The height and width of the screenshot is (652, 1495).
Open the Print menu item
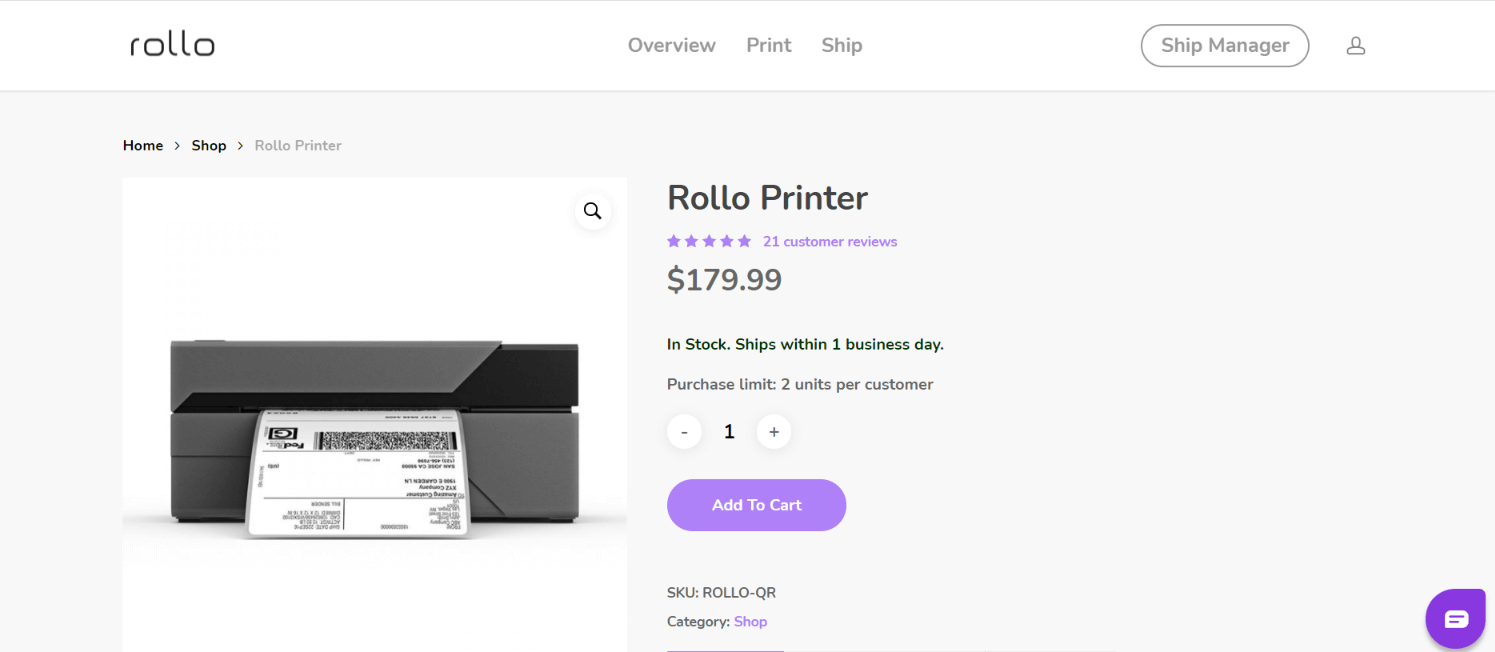(768, 45)
